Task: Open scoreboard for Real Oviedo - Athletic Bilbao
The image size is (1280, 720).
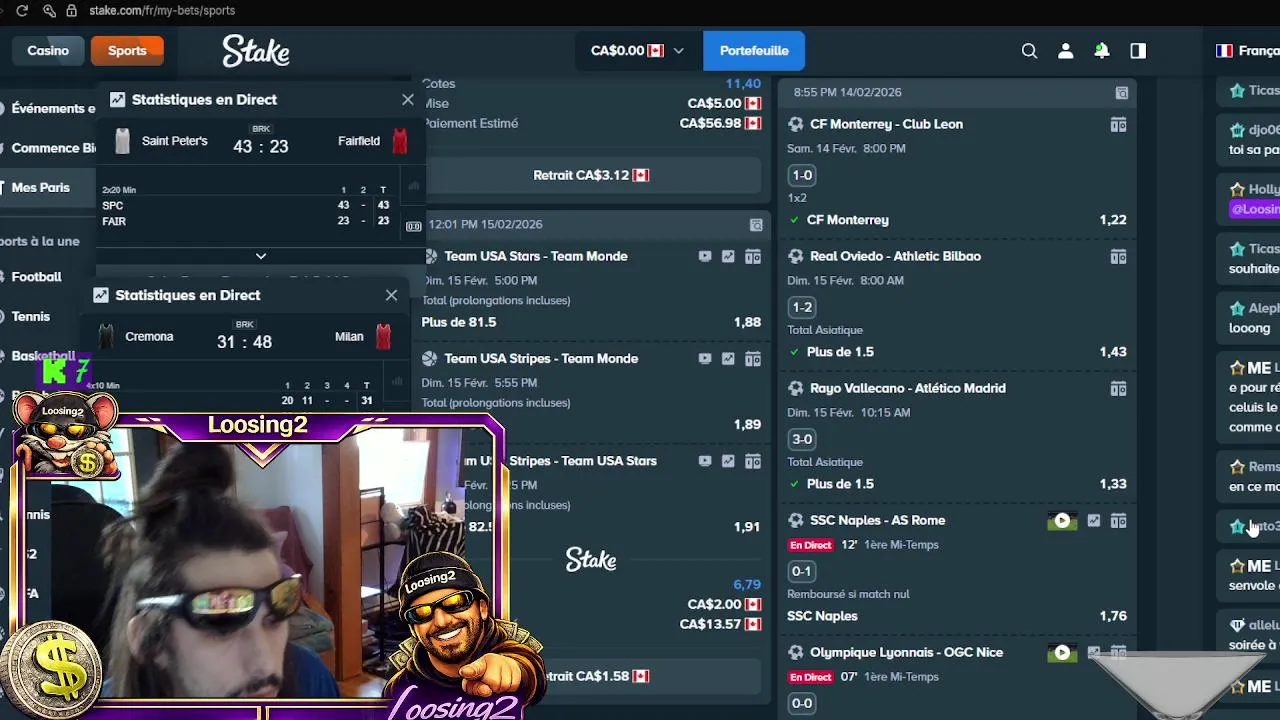Action: tap(1118, 257)
